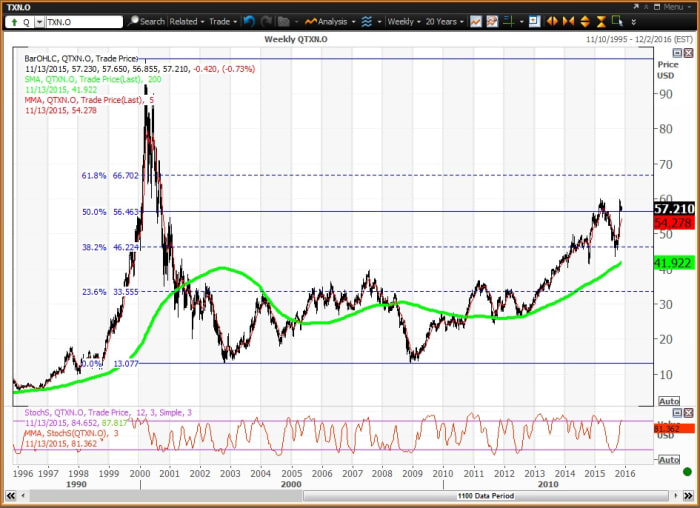700x508 pixels.
Task: Click the vertical expand orange arrows icon
Action: 583,21
